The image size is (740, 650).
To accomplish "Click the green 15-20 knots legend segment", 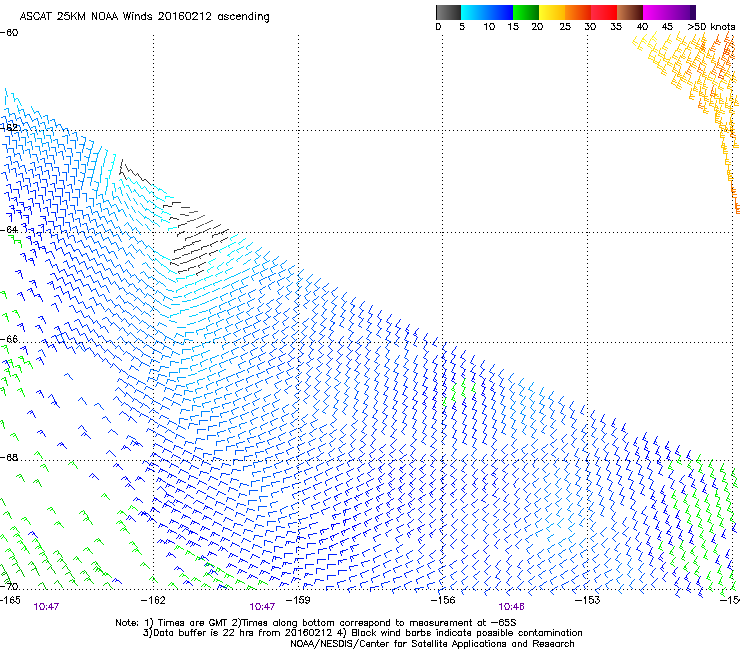I will (526, 12).
